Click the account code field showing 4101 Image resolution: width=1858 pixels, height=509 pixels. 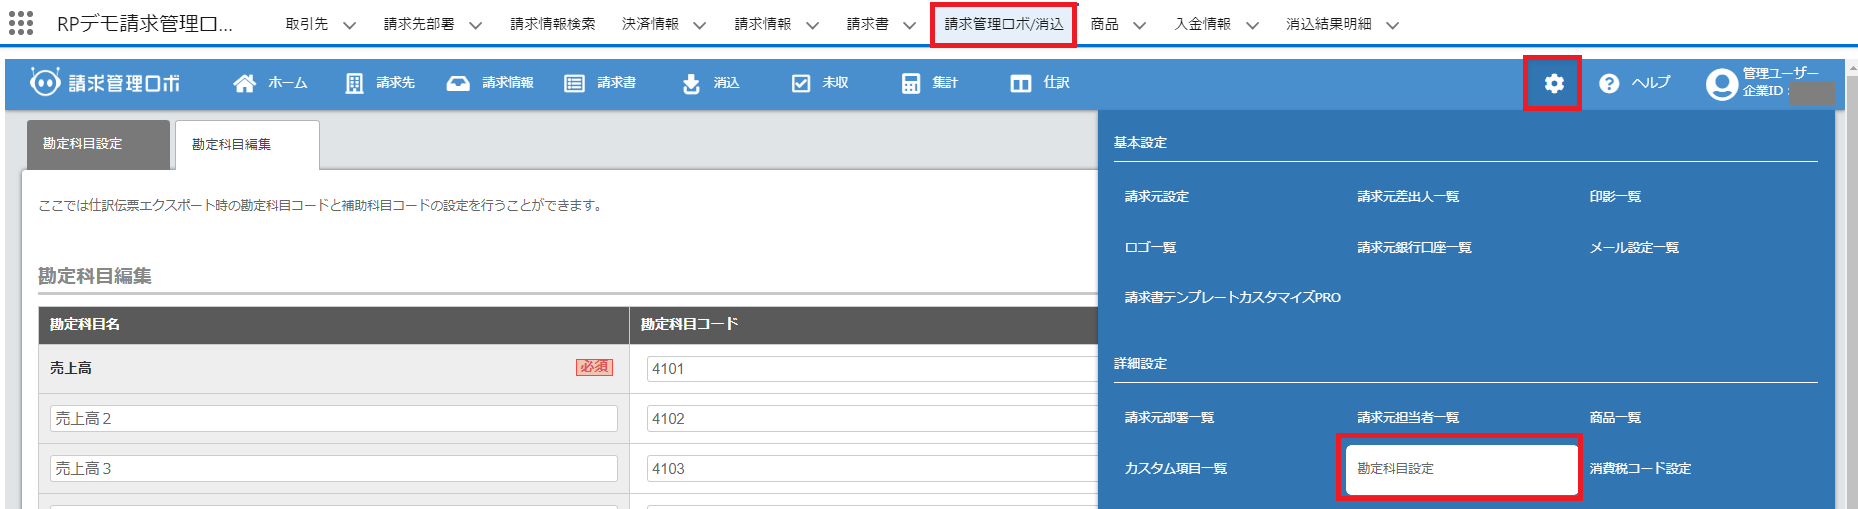pos(870,368)
